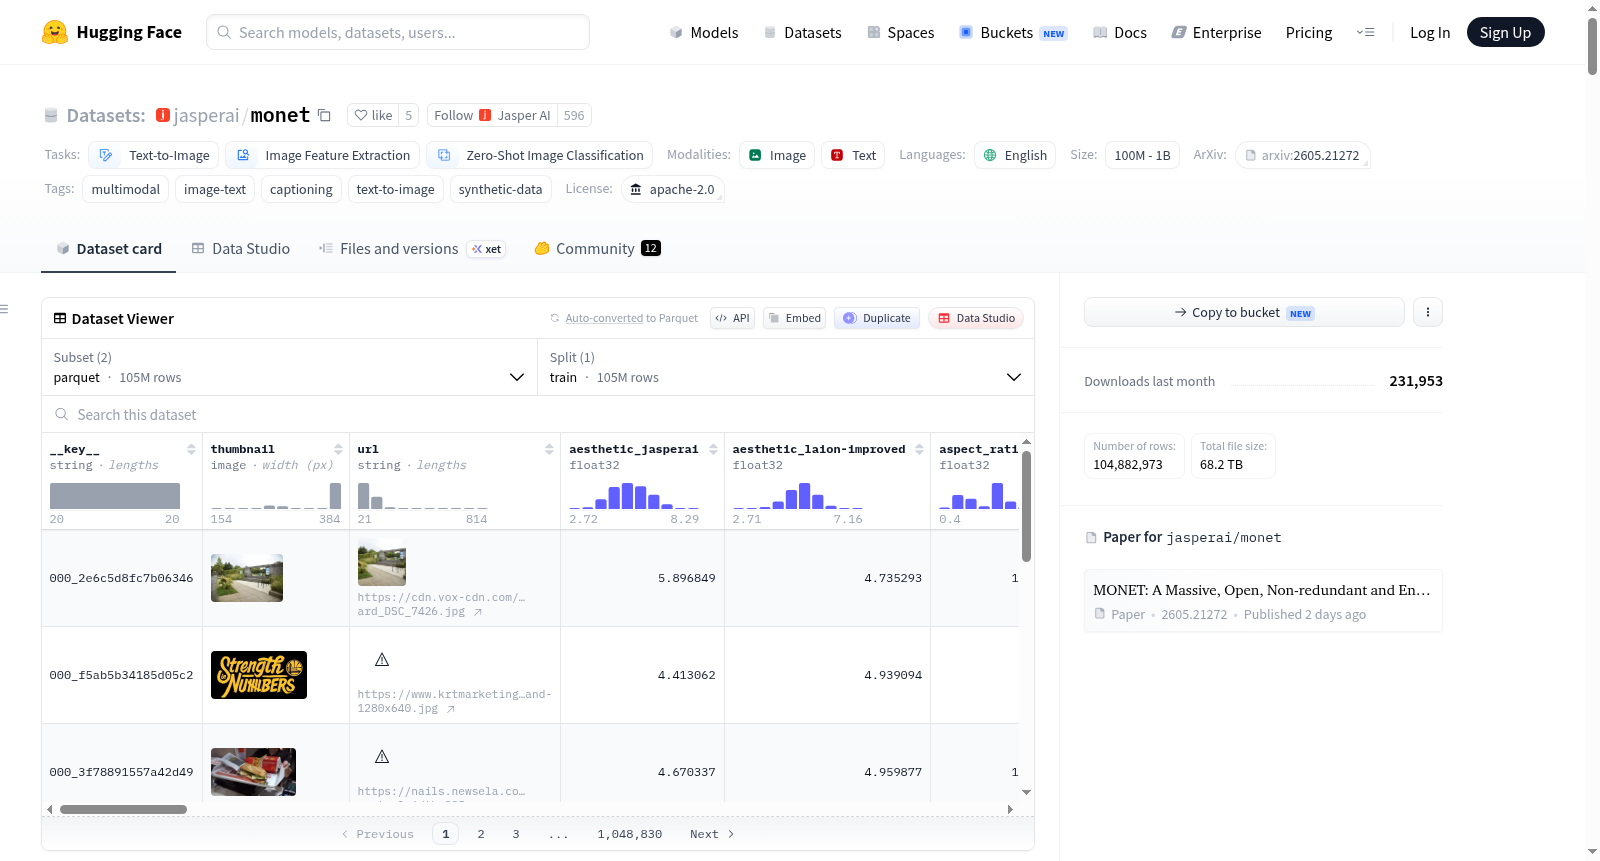Click warning icon in the nails.newsela url row
This screenshot has width=1600, height=861.
pyautogui.click(x=382, y=757)
